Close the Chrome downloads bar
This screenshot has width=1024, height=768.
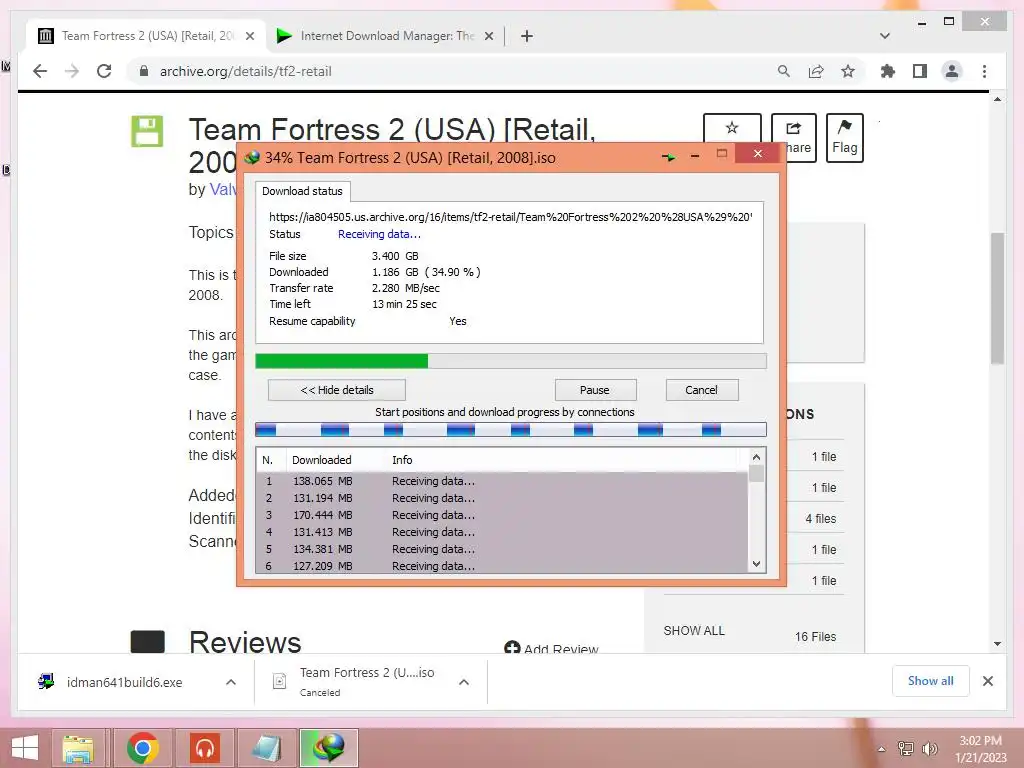click(x=988, y=681)
